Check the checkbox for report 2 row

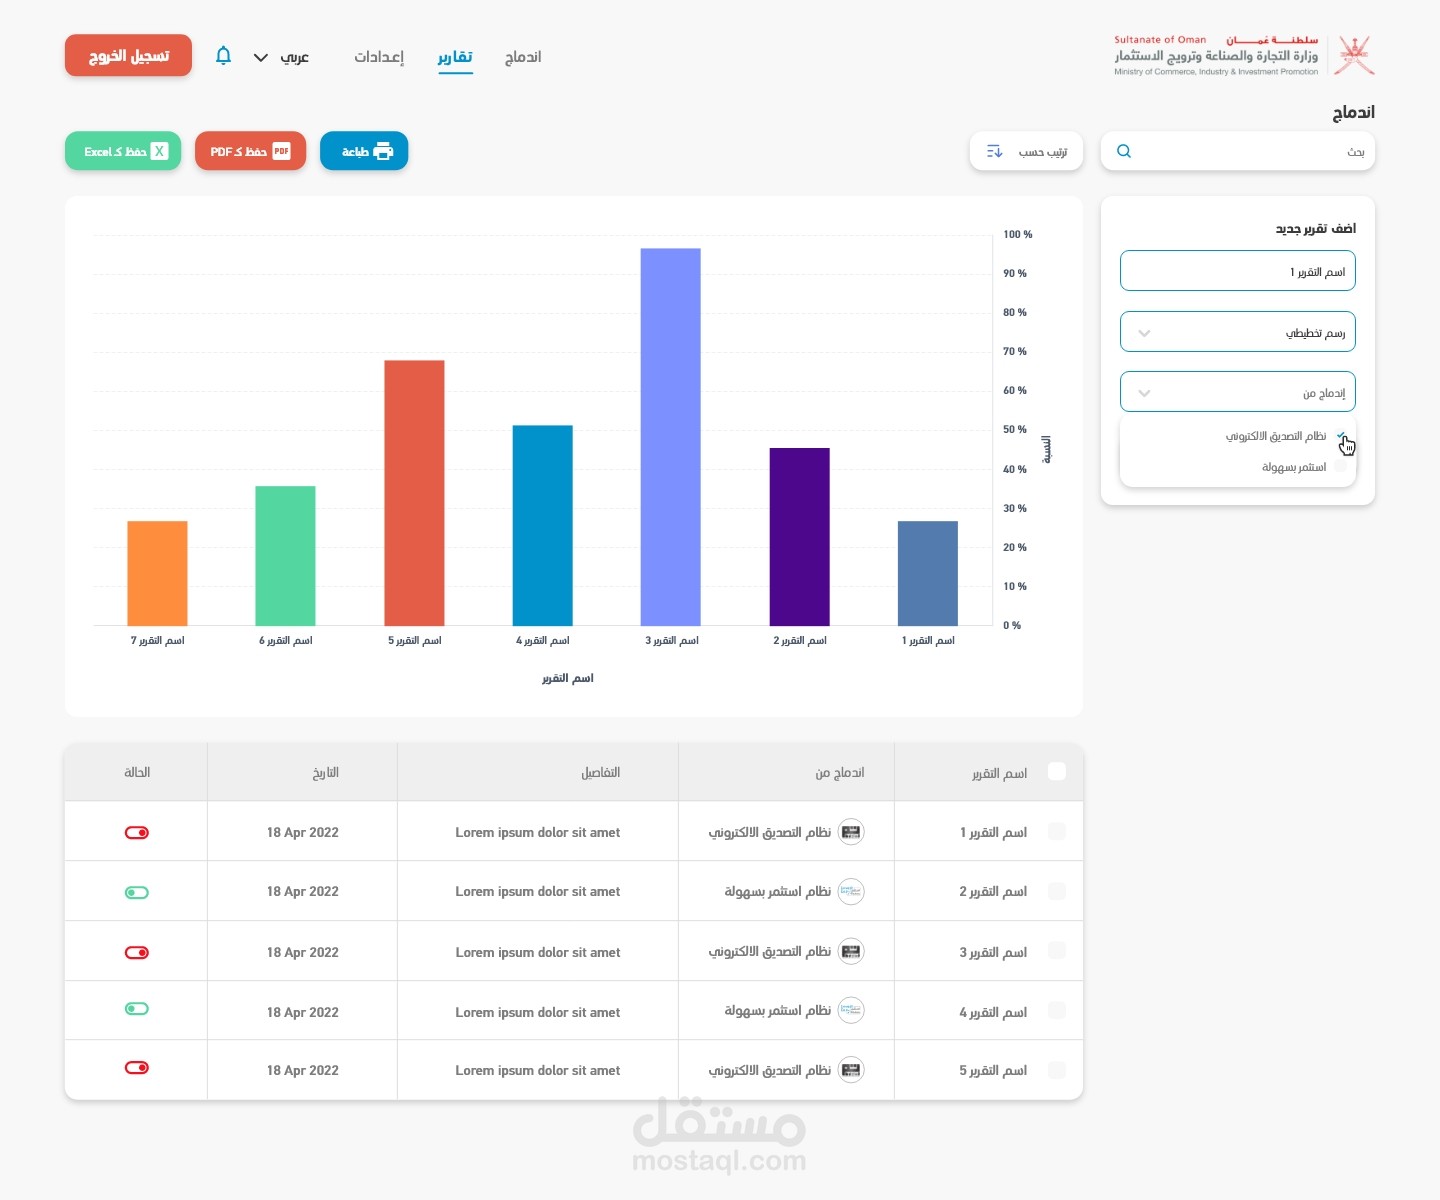coord(1057,891)
